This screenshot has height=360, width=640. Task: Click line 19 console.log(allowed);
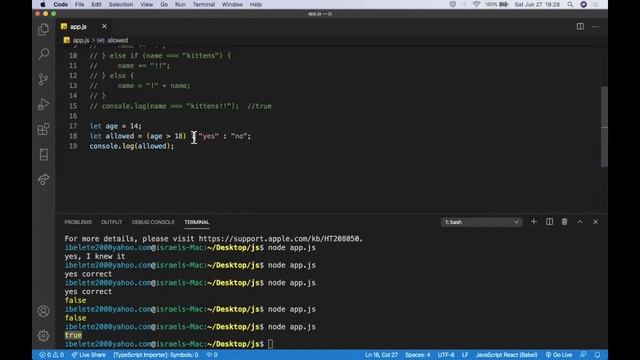[x=131, y=146]
